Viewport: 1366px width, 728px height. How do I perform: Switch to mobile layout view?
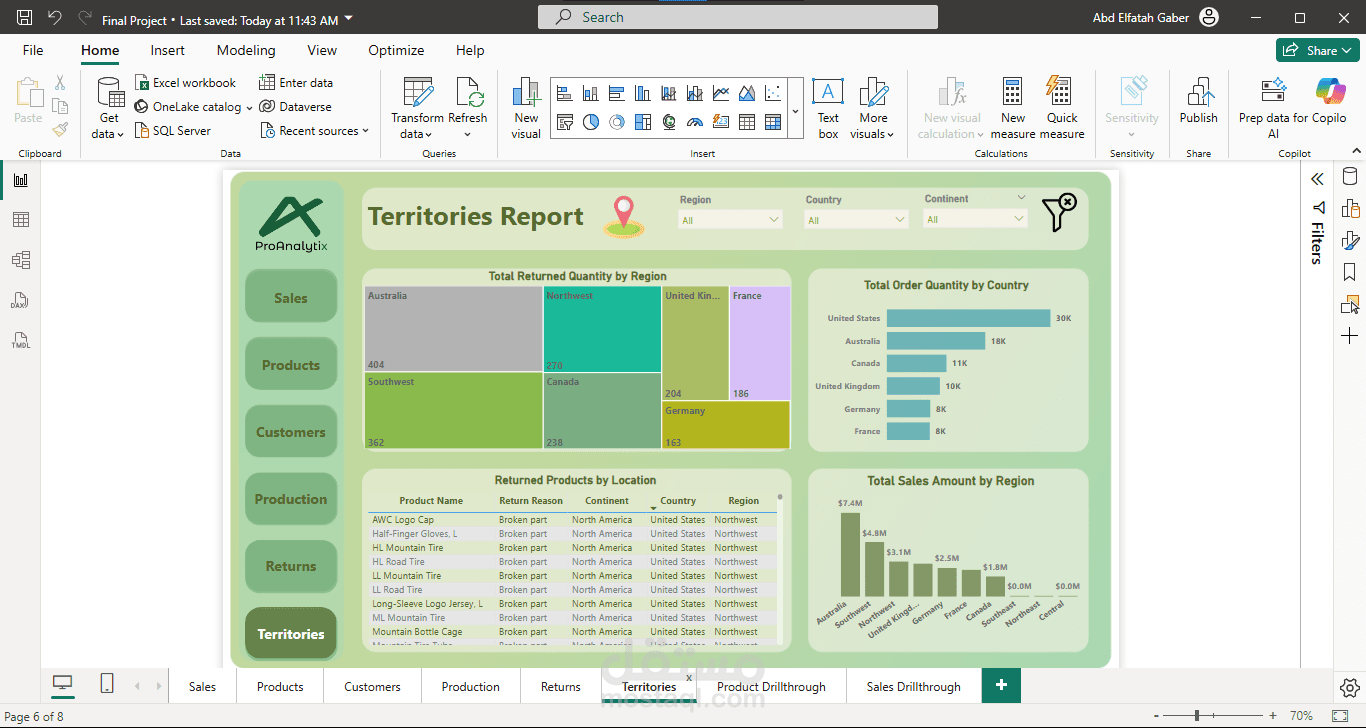(x=107, y=684)
